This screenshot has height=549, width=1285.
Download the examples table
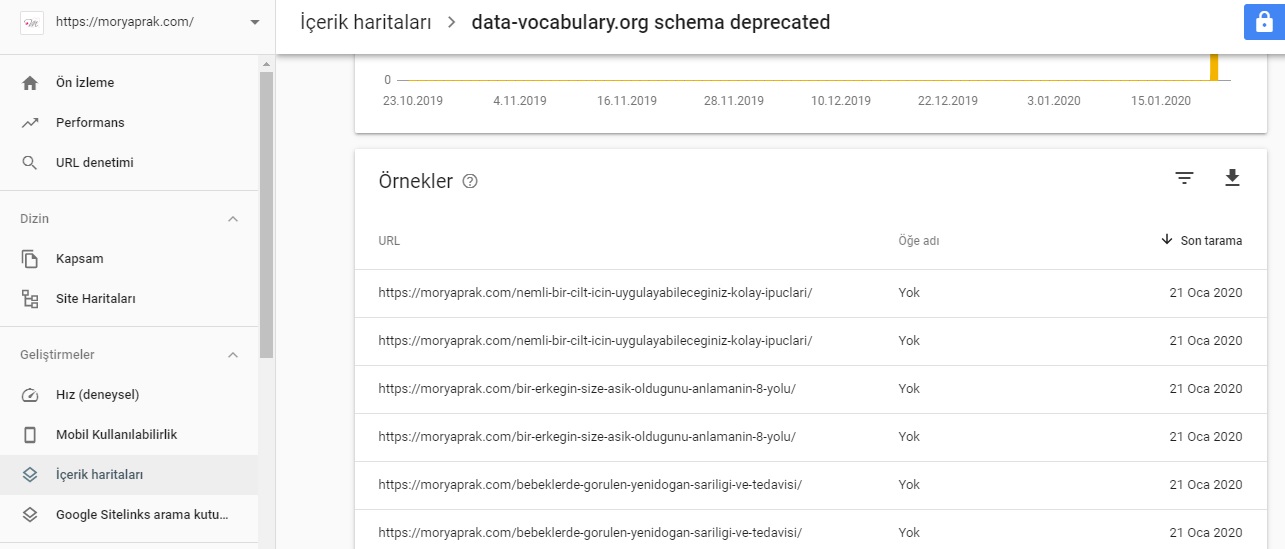point(1232,178)
